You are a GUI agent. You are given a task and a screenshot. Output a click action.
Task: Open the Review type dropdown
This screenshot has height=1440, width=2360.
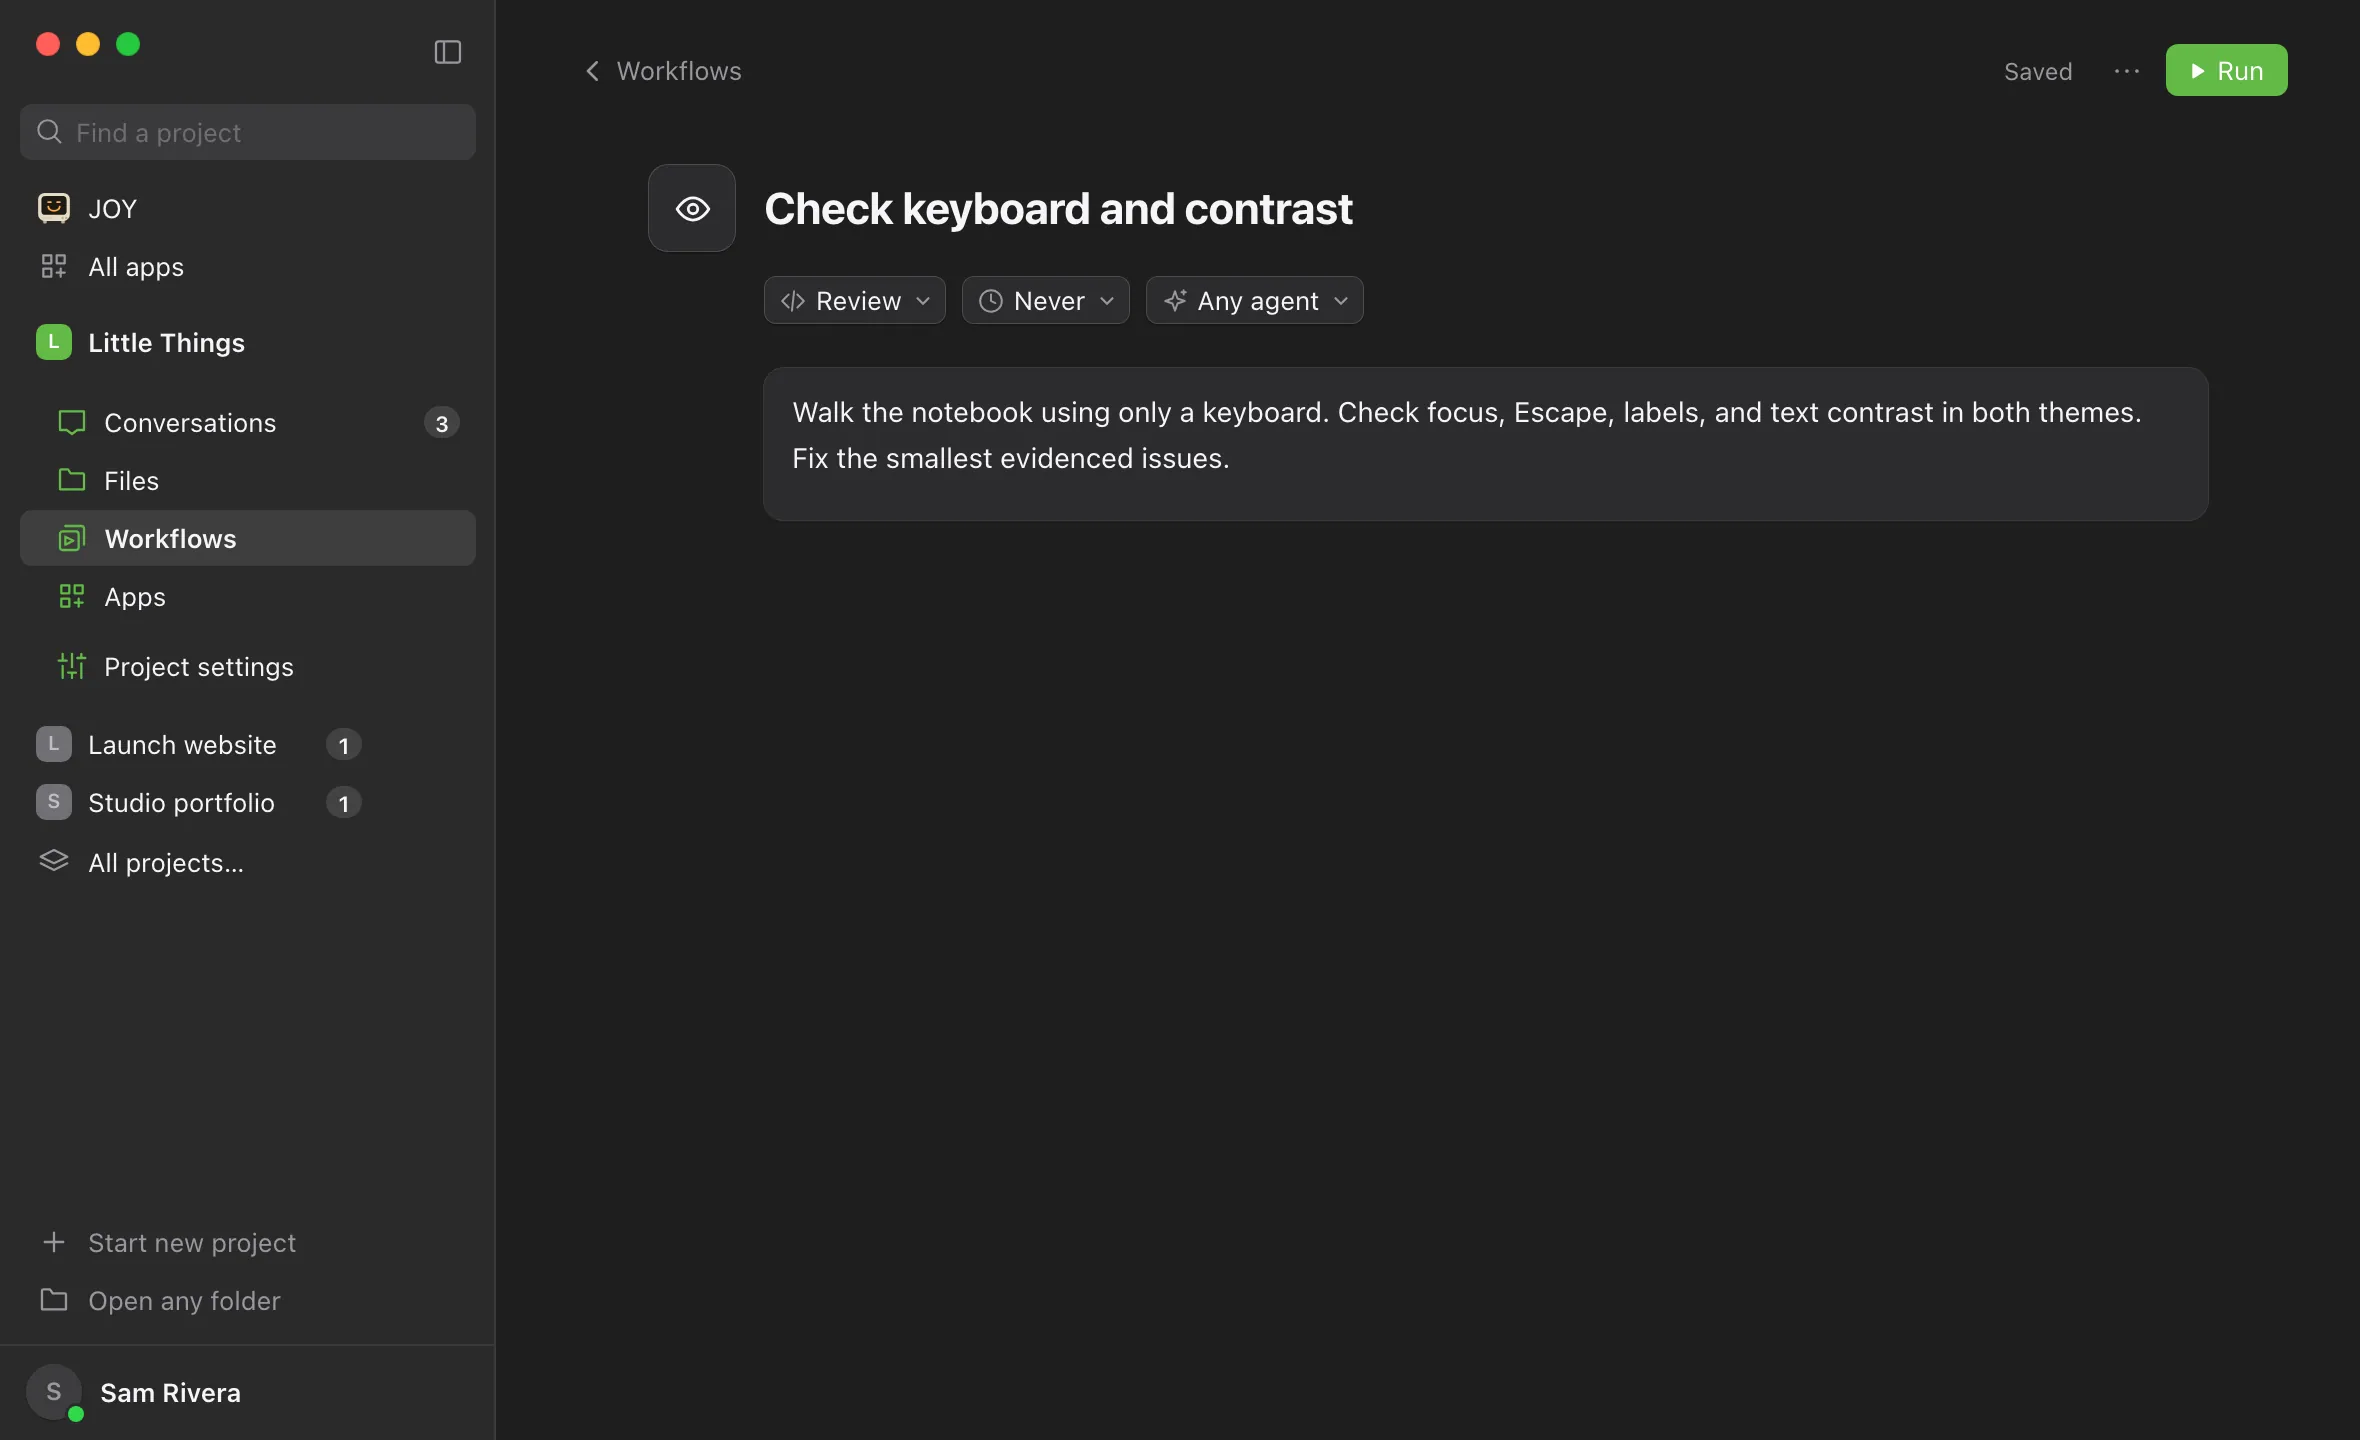[854, 300]
